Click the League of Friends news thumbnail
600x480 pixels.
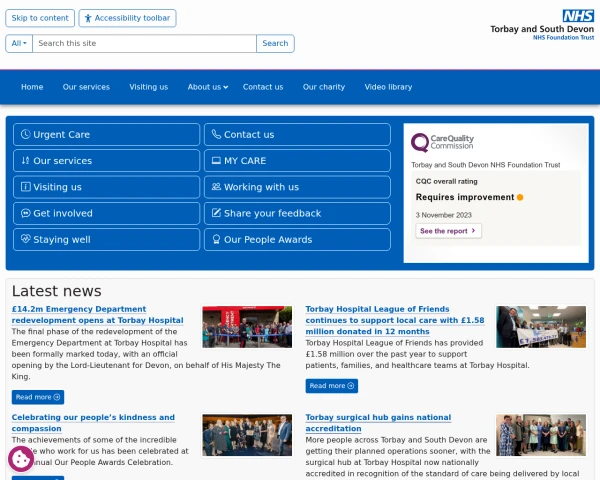[541, 327]
